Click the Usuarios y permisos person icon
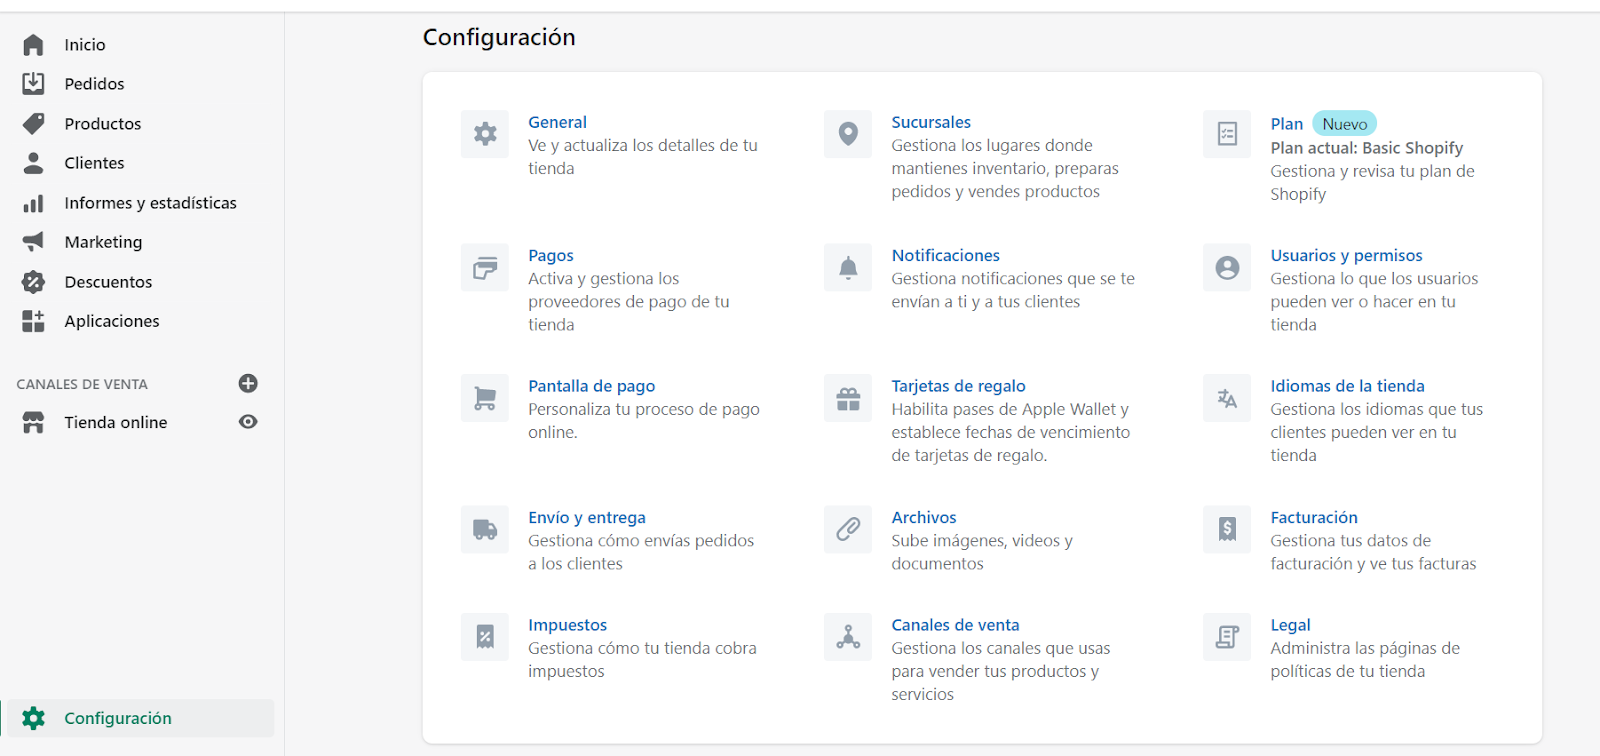The width and height of the screenshot is (1600, 756). (x=1227, y=267)
